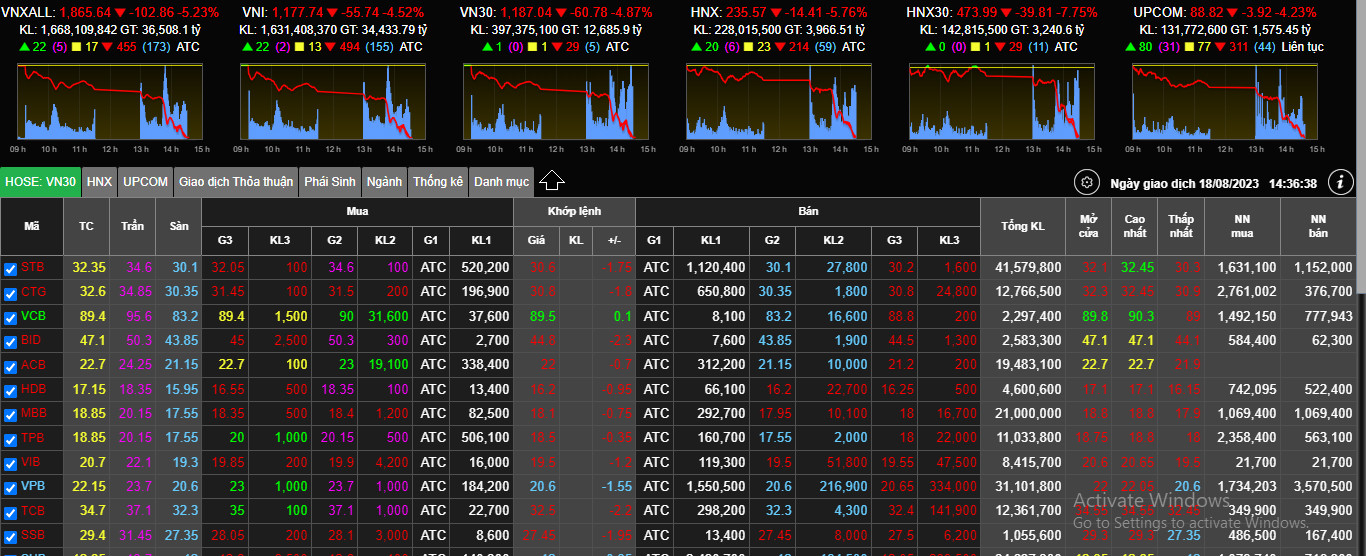The height and width of the screenshot is (556, 1366).
Task: Toggle the VCB row checkbox
Action: 10,317
